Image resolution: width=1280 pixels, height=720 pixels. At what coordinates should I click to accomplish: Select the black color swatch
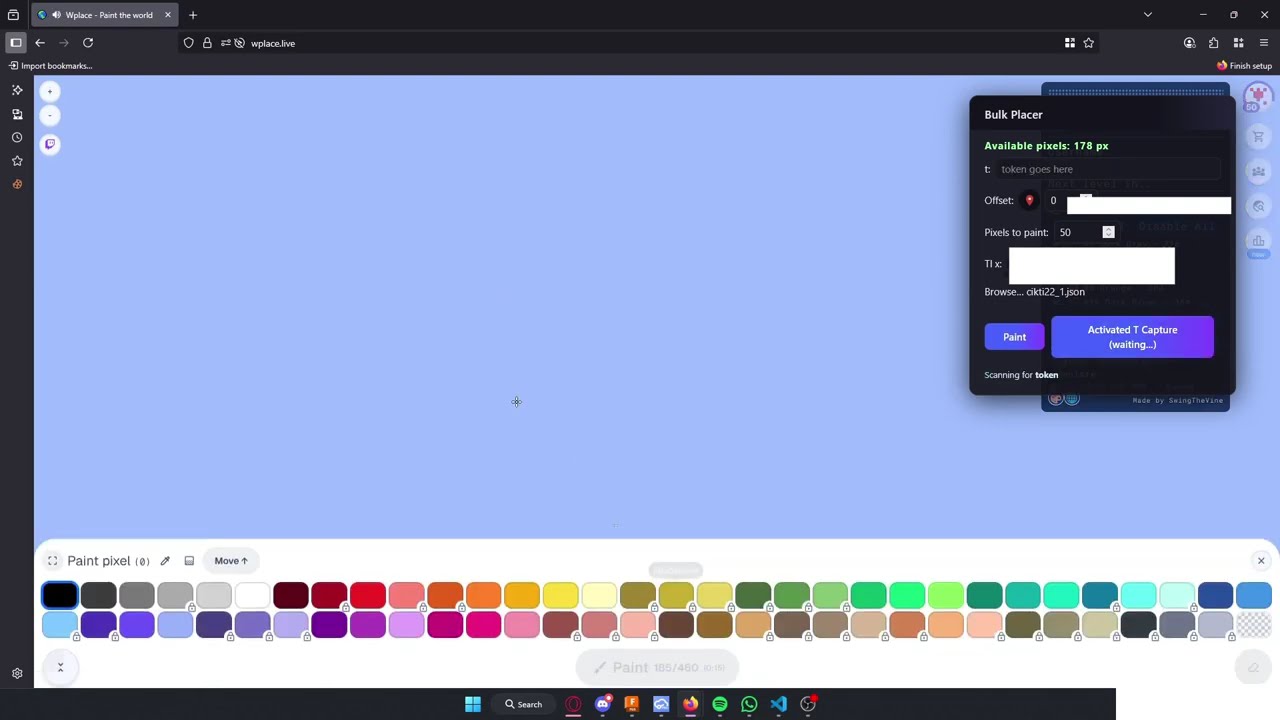coord(60,596)
